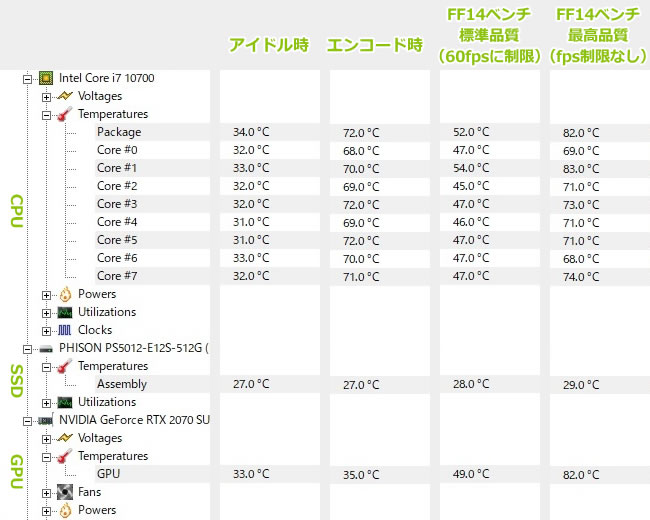Image resolution: width=650 pixels, height=520 pixels.
Task: Expand the SSD Utilizations node
Action: tap(46, 403)
